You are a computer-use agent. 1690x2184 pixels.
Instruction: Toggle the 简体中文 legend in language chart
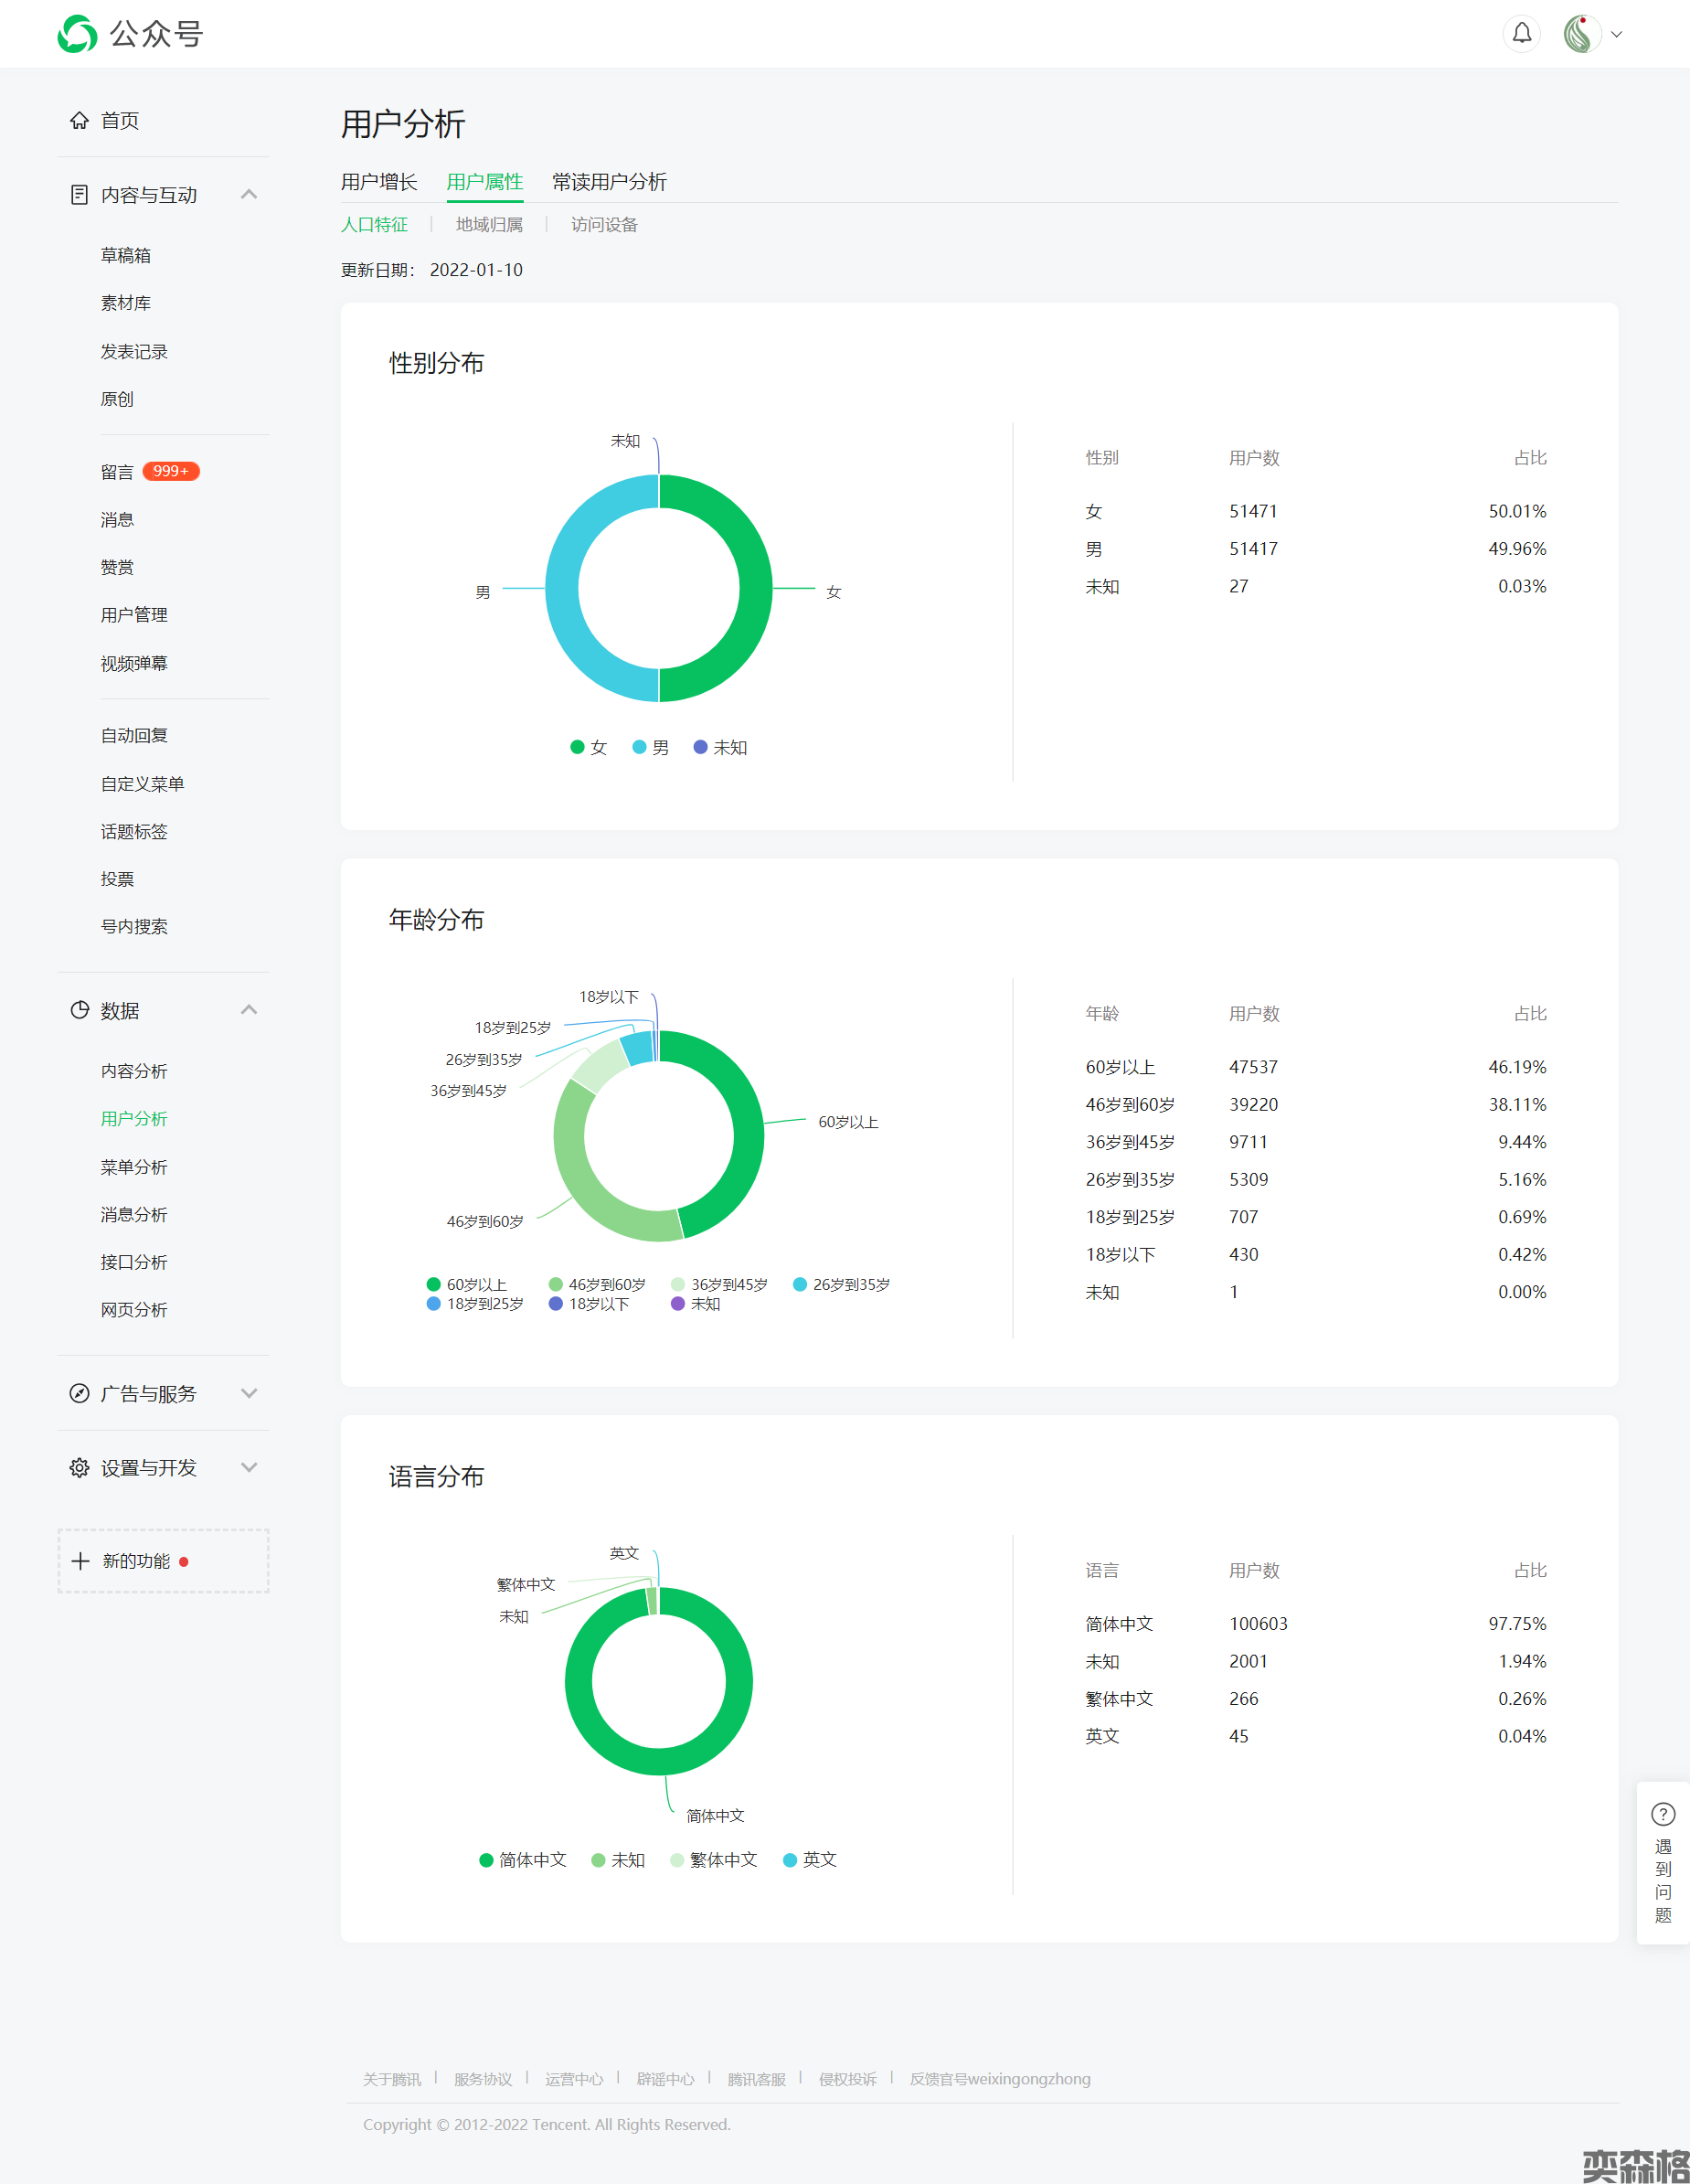pos(523,1860)
